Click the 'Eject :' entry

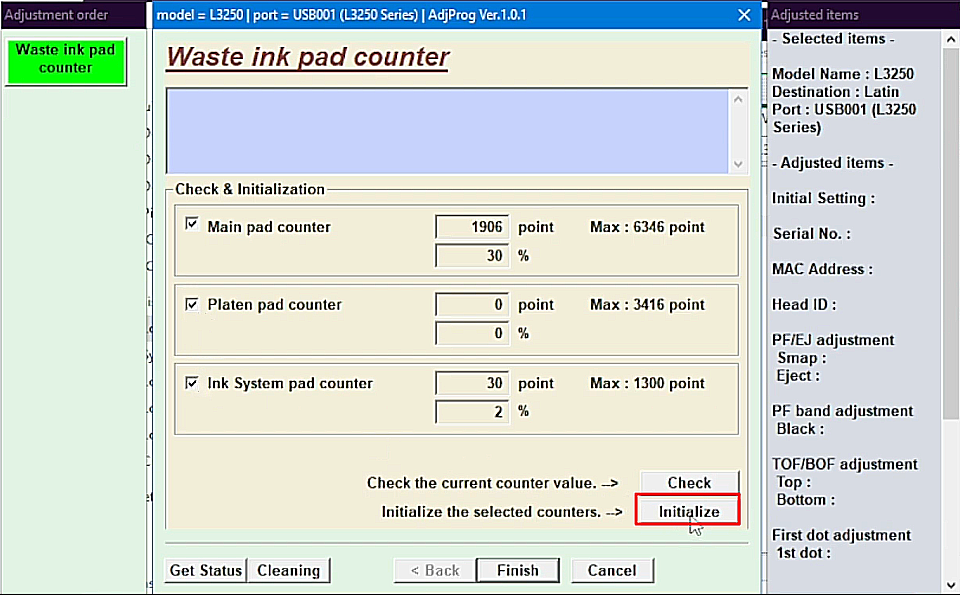798,376
